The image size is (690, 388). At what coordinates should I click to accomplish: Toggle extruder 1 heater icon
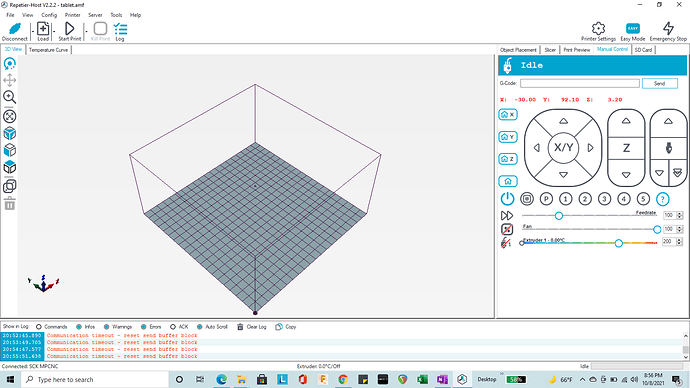pyautogui.click(x=506, y=242)
